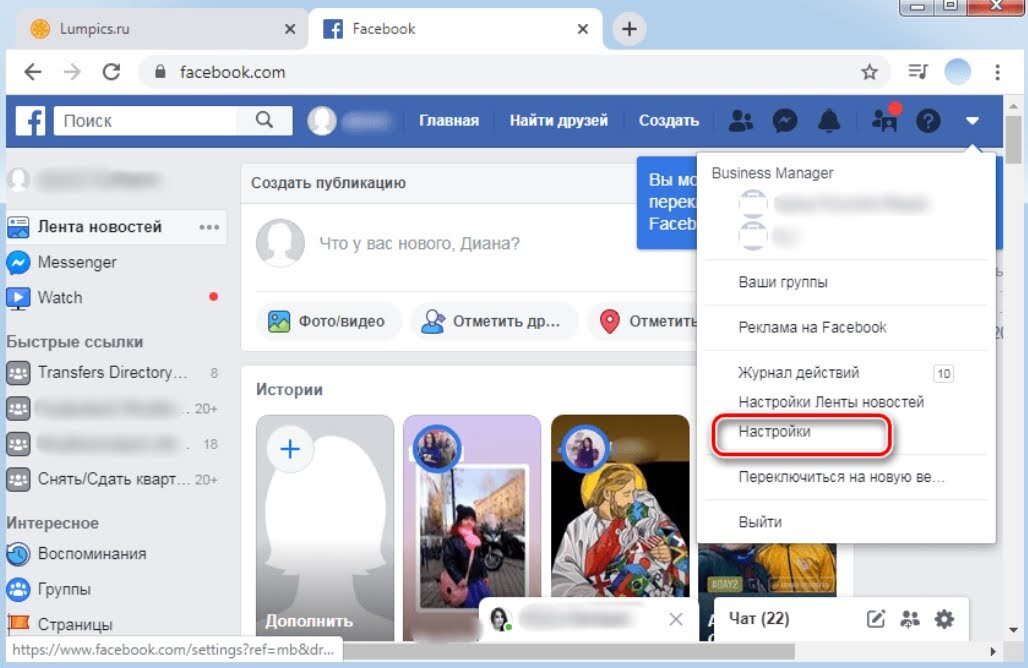Open Найти друзей link
1028x668 pixels.
[558, 121]
